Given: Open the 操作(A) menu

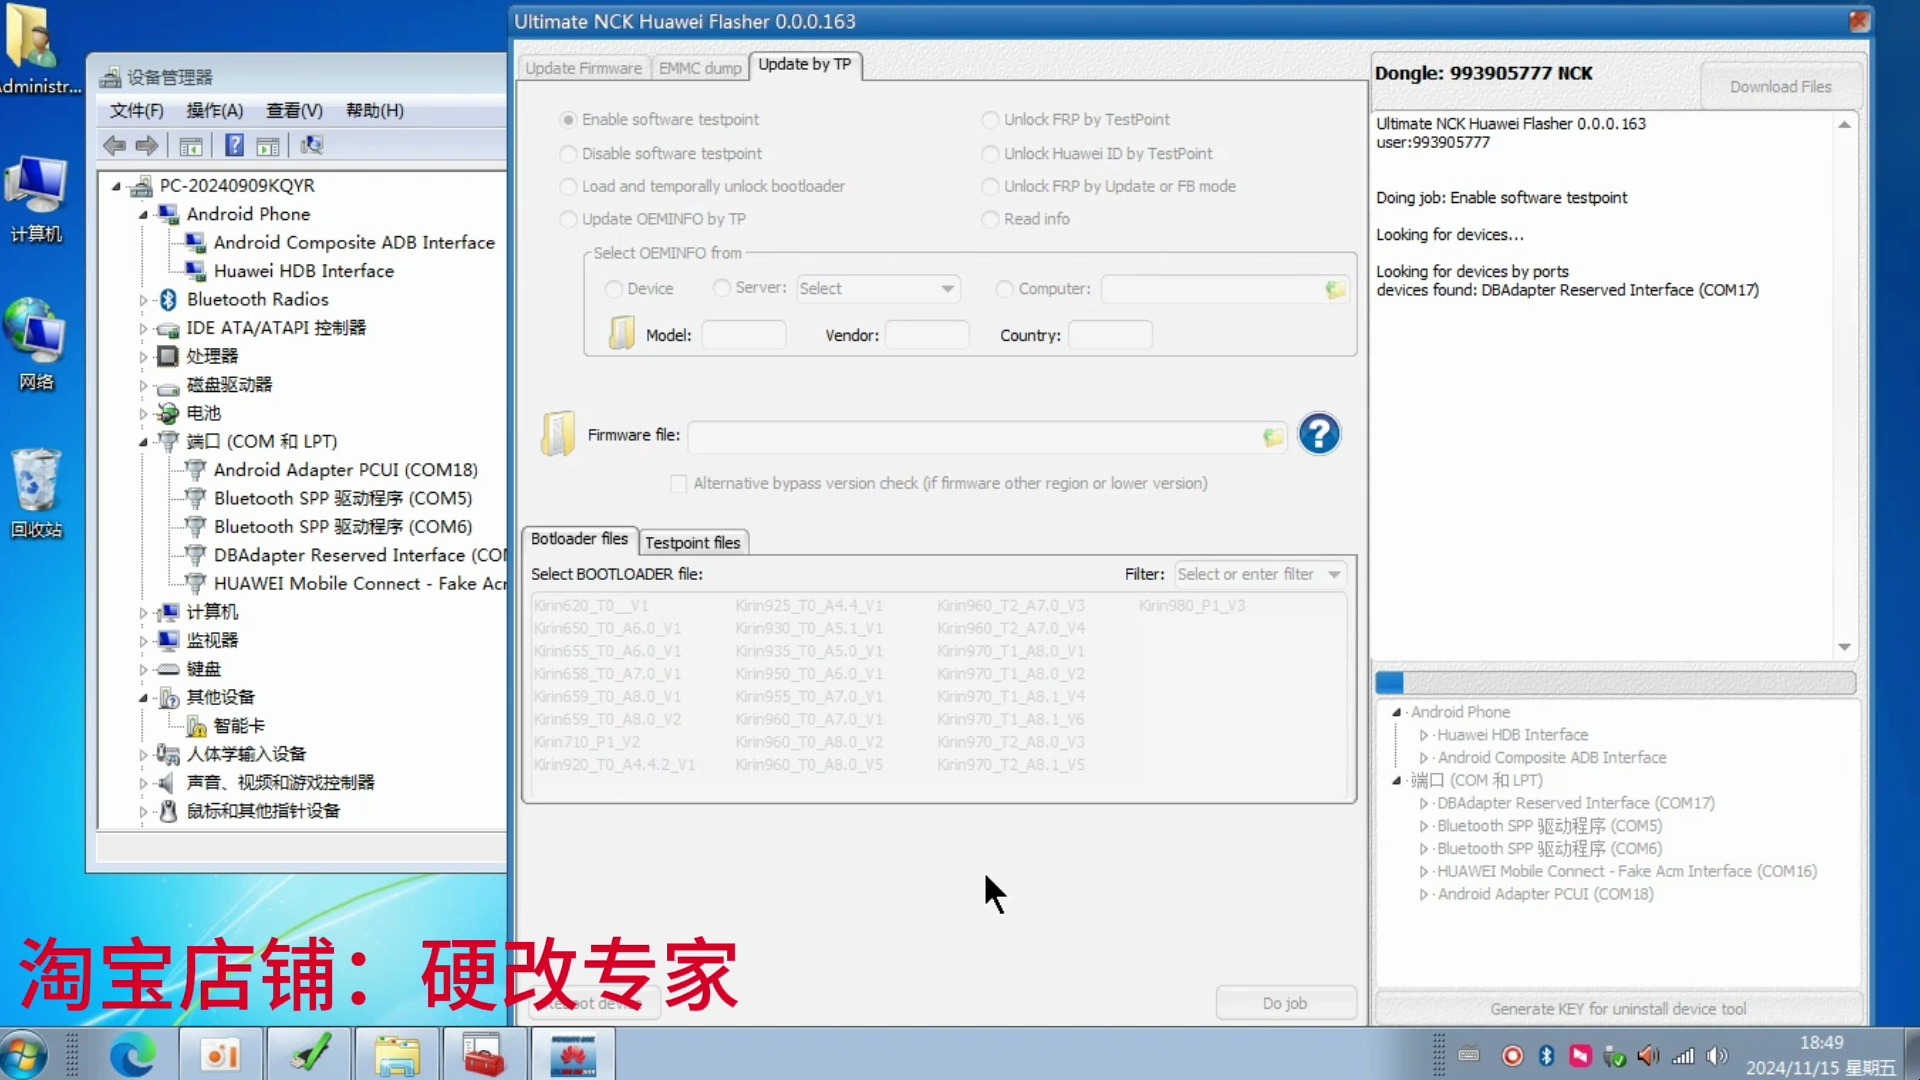Looking at the screenshot, I should (x=214, y=111).
